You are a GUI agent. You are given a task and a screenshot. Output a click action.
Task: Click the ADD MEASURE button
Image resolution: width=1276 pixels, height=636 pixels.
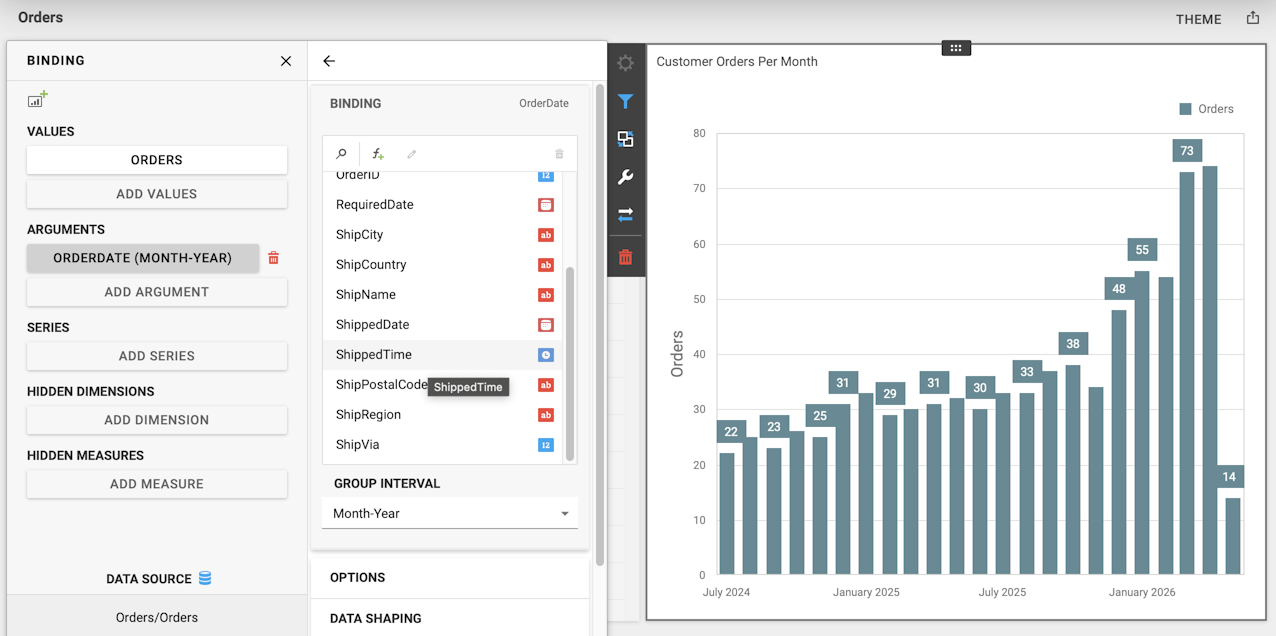156,484
